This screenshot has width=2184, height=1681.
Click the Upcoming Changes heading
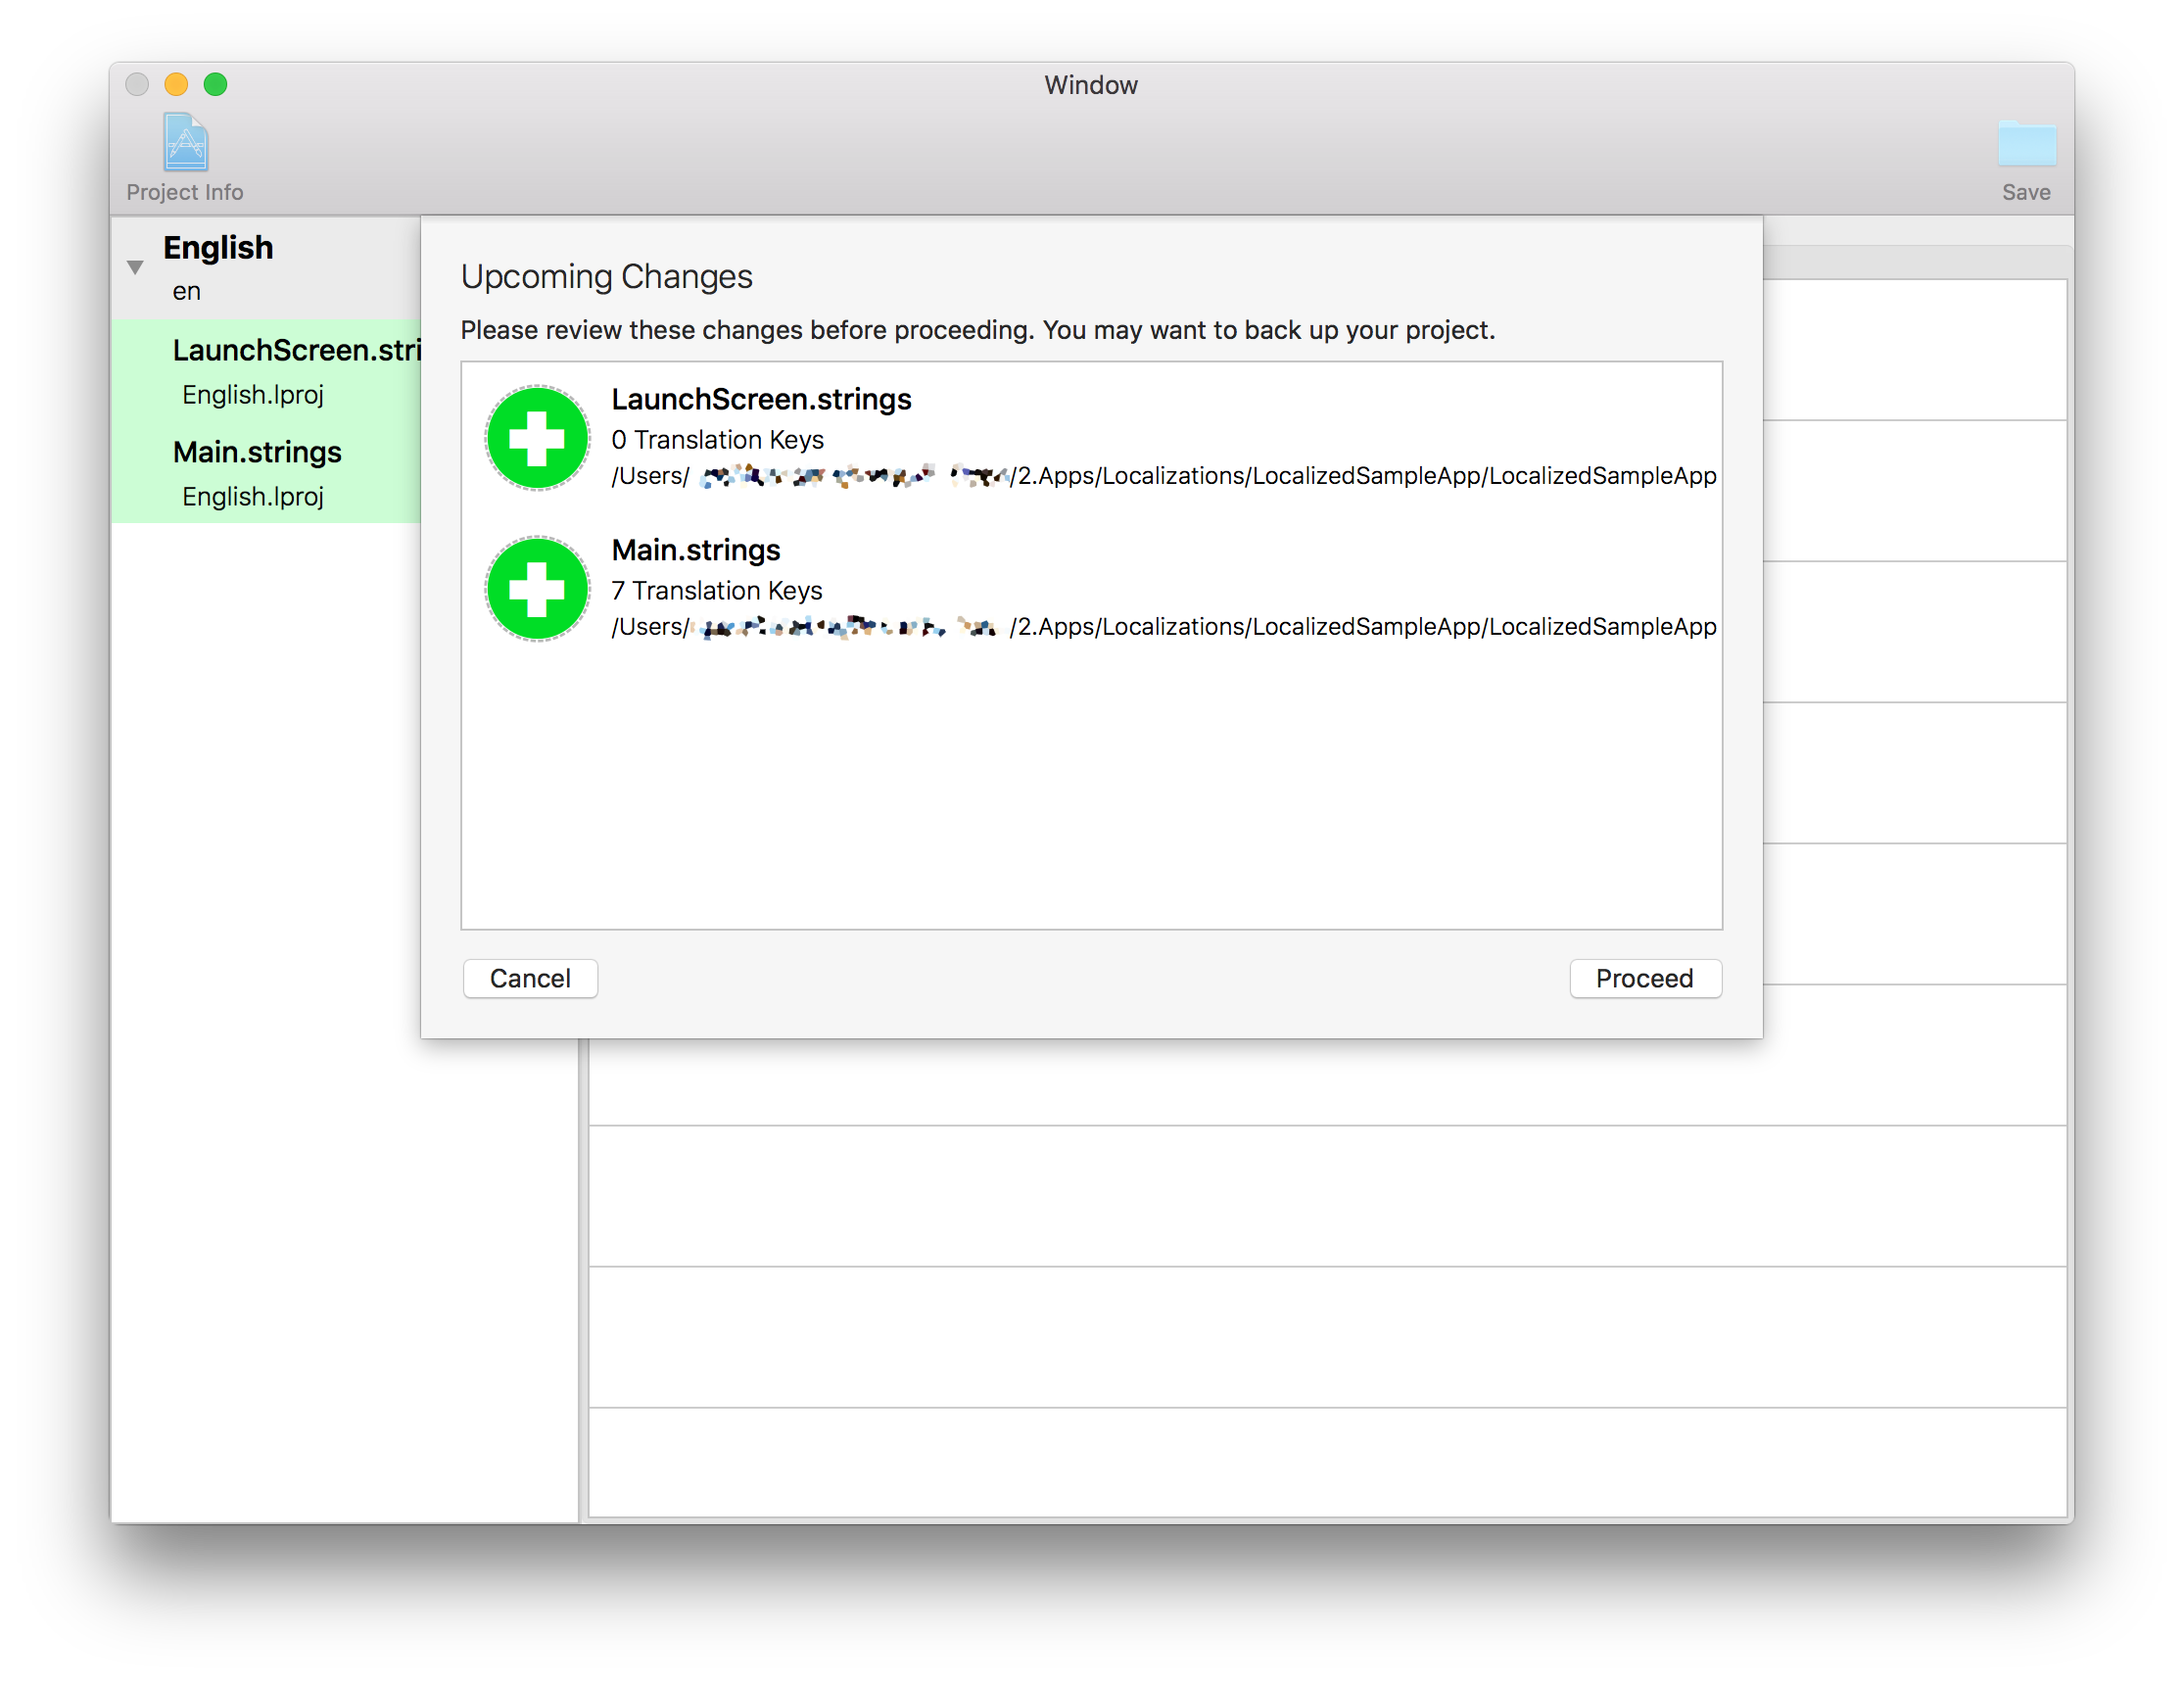tap(606, 277)
